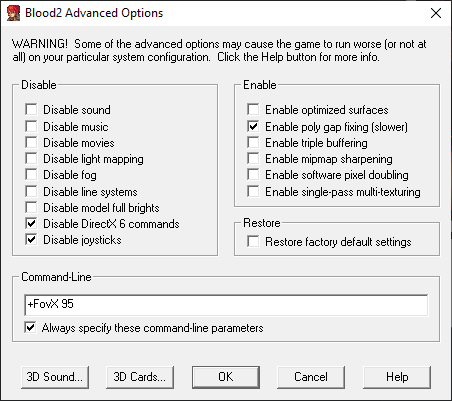Click the Help button
The width and height of the screenshot is (452, 401).
point(397,377)
